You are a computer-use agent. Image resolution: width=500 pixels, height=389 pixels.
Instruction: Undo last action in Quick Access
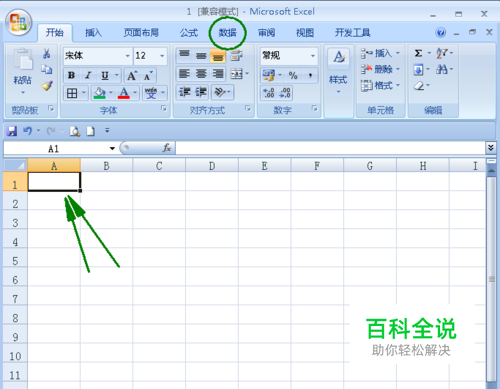(x=27, y=131)
